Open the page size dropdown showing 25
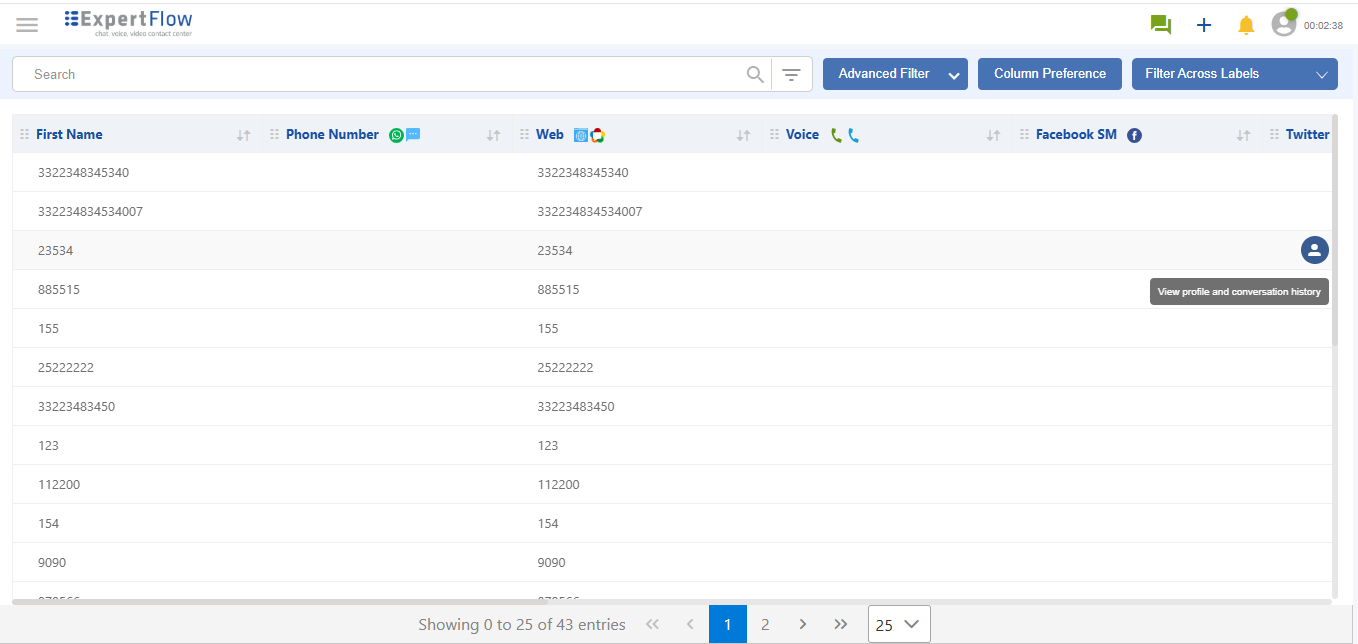Viewport: 1358px width, 644px height. (898, 624)
